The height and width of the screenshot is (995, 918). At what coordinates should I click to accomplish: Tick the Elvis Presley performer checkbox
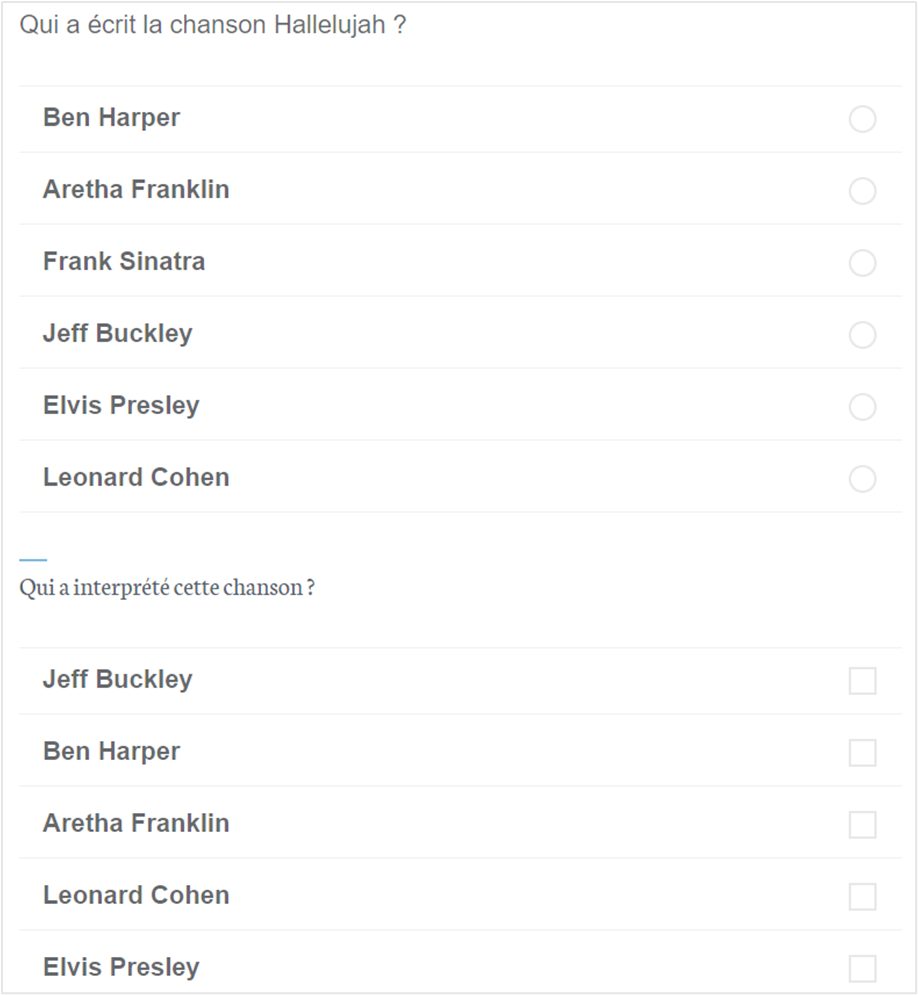[862, 969]
